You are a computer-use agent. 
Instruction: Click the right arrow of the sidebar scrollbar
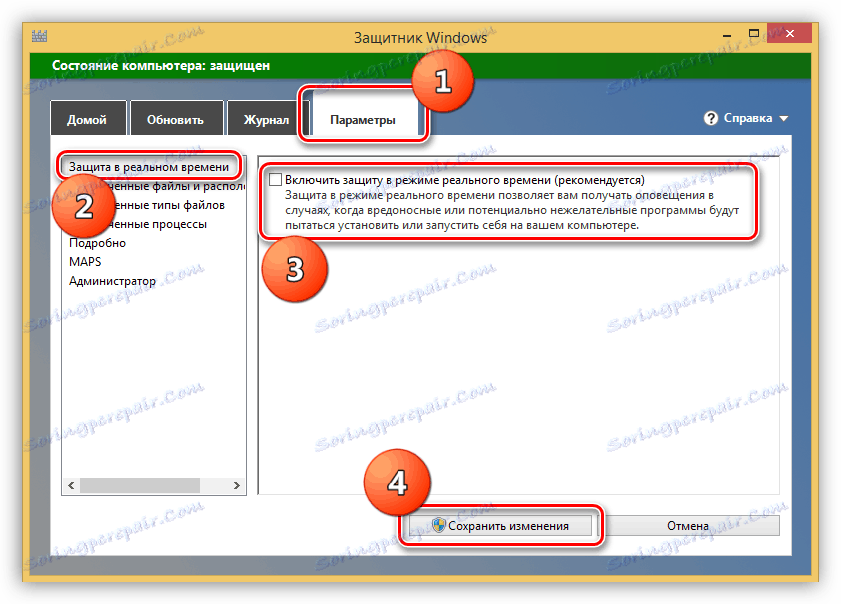click(237, 485)
